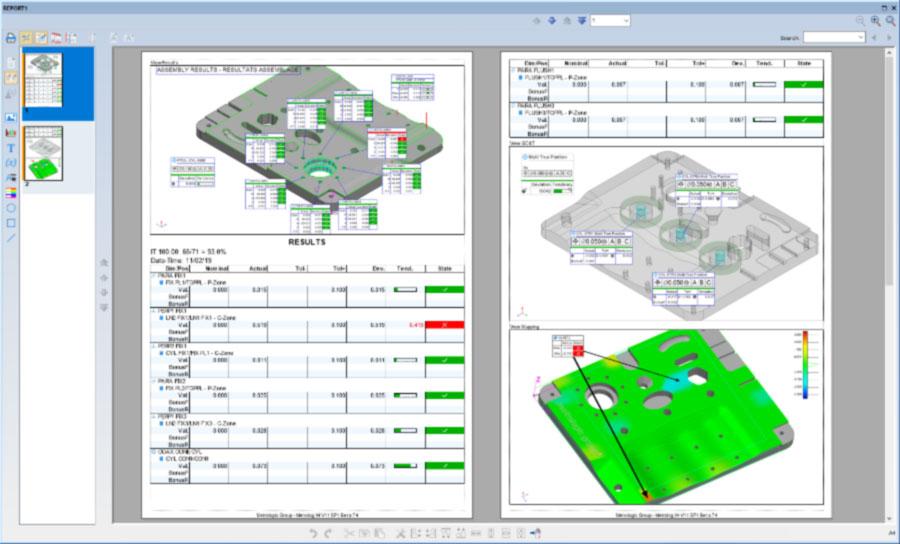Toggle the highlighted edit-mode button in left sidebar
Image resolution: width=900 pixels, height=544 pixels.
click(10, 79)
